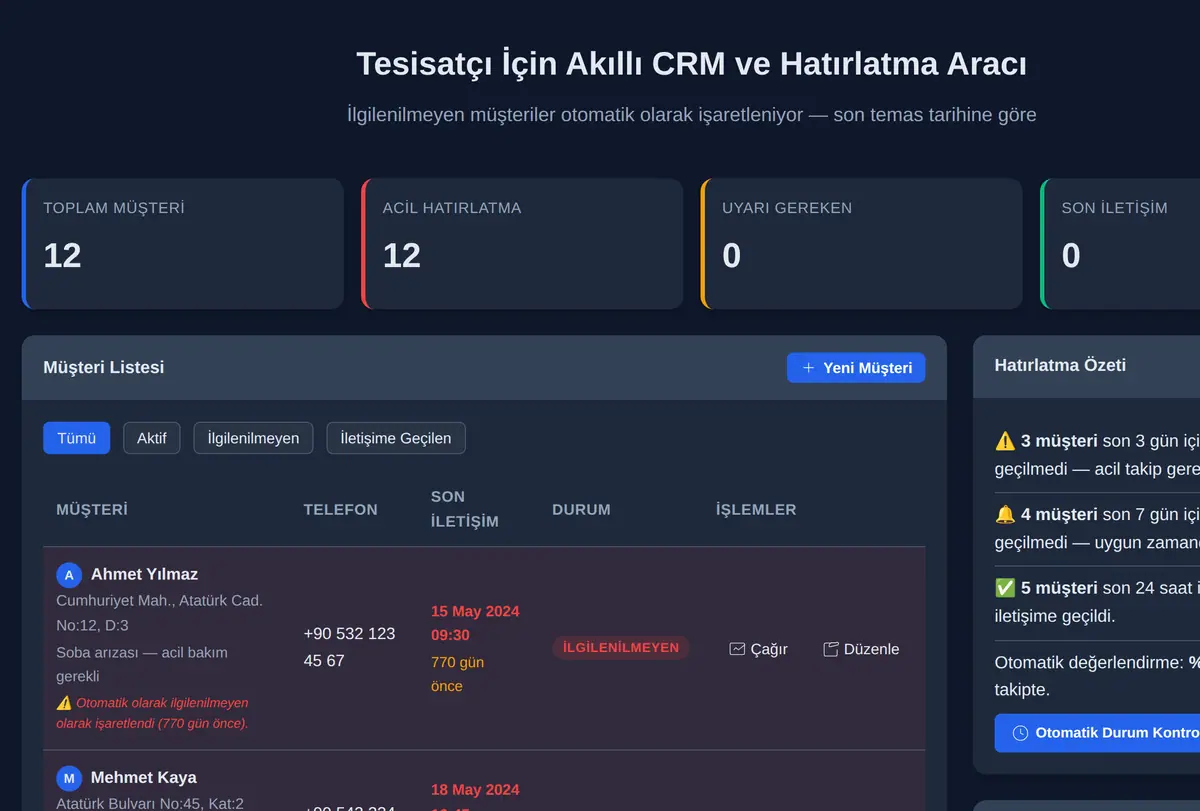The height and width of the screenshot is (811, 1200).
Task: Click the İşlemler column header
Action: 756,510
